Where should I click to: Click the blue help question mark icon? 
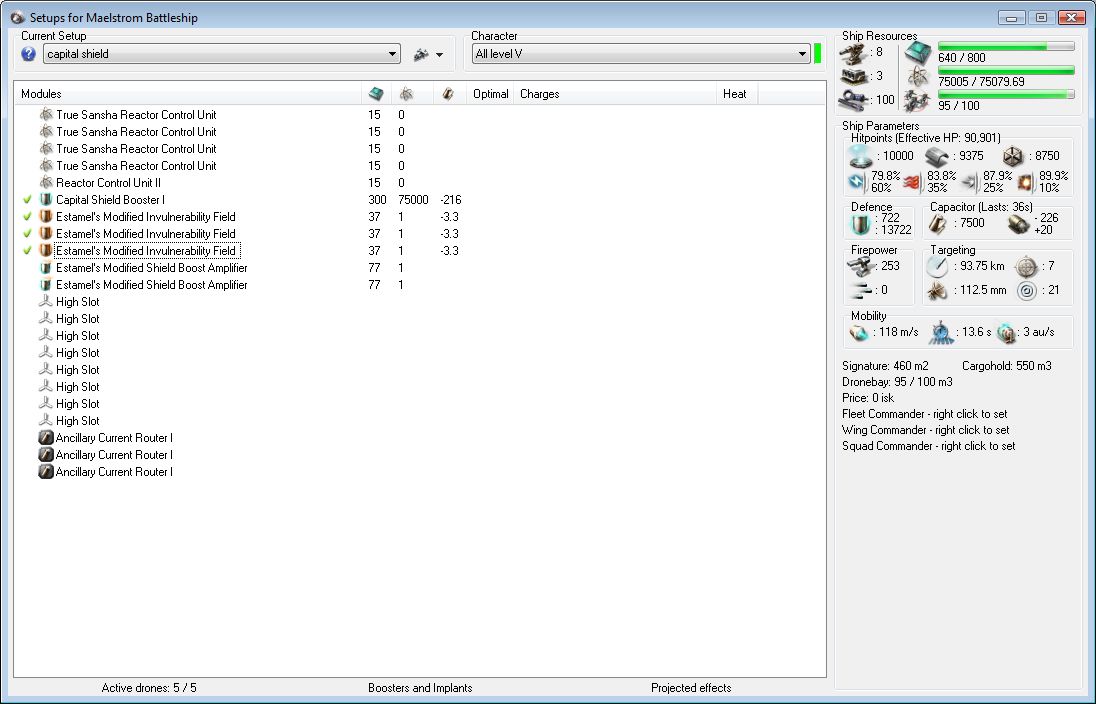pyautogui.click(x=28, y=54)
